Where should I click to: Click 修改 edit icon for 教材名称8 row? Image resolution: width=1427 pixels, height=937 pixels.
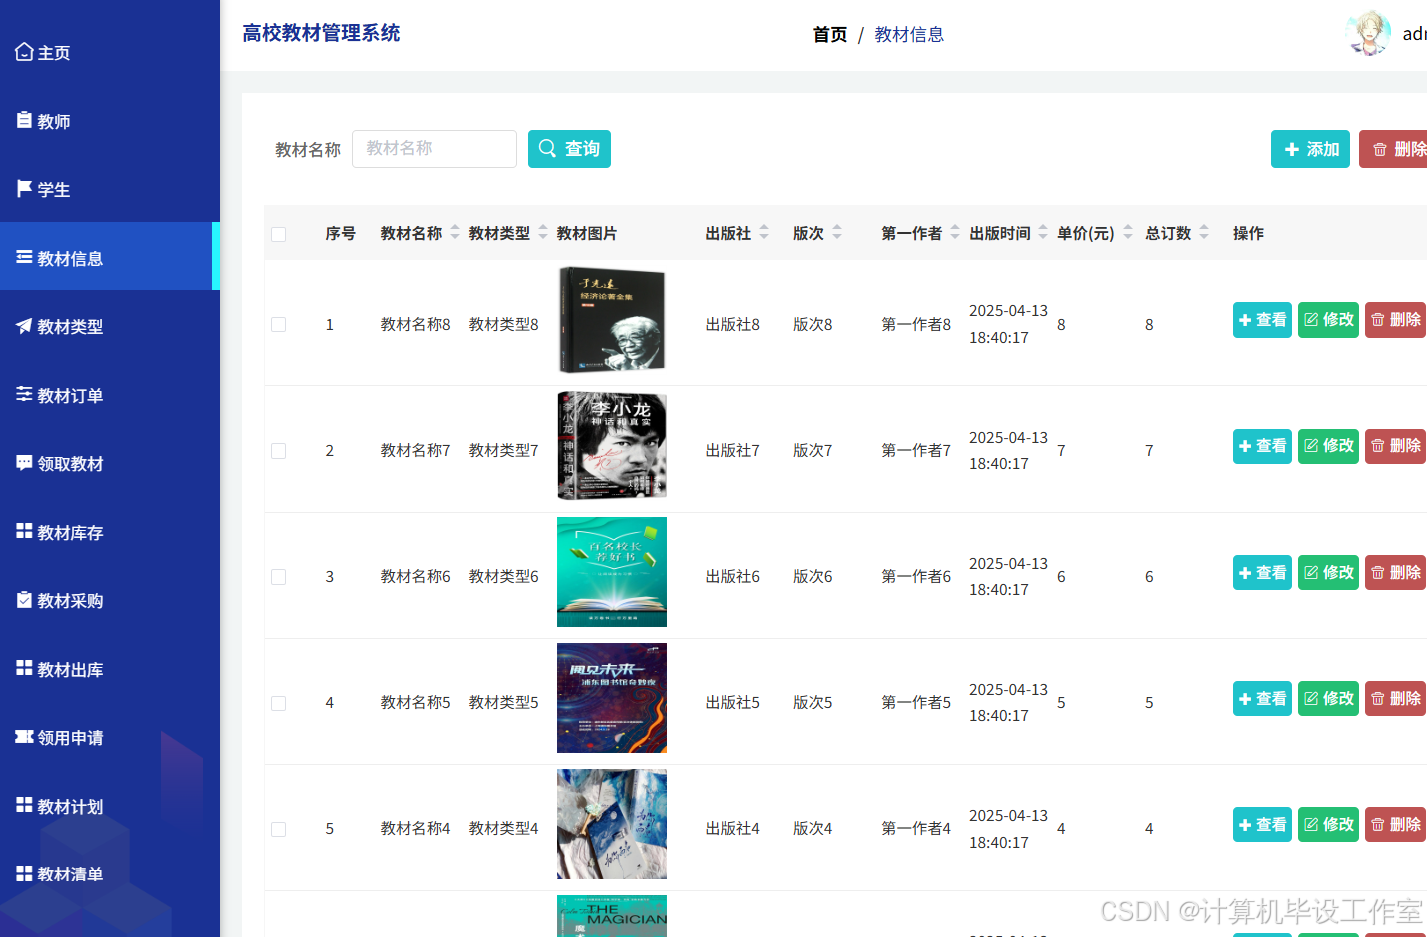click(x=1311, y=320)
